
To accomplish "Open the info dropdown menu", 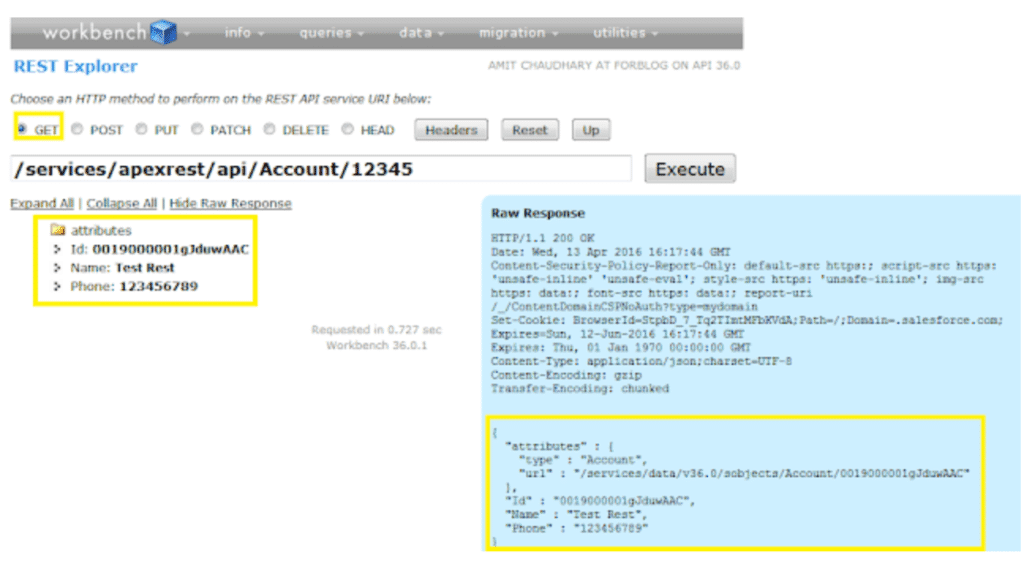I will point(244,33).
